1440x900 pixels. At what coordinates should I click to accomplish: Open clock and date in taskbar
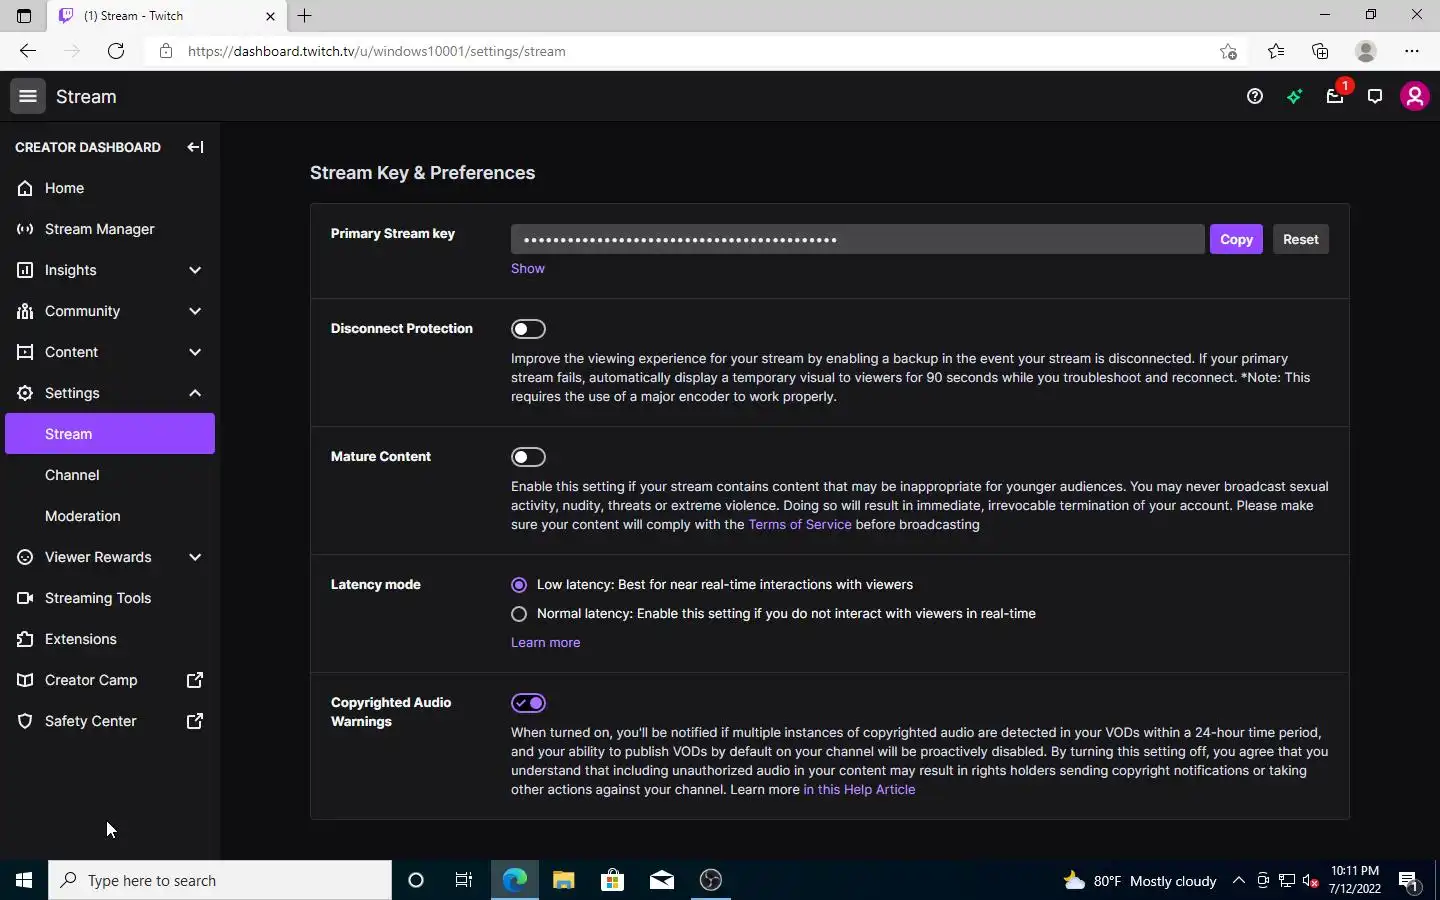(x=1355, y=880)
